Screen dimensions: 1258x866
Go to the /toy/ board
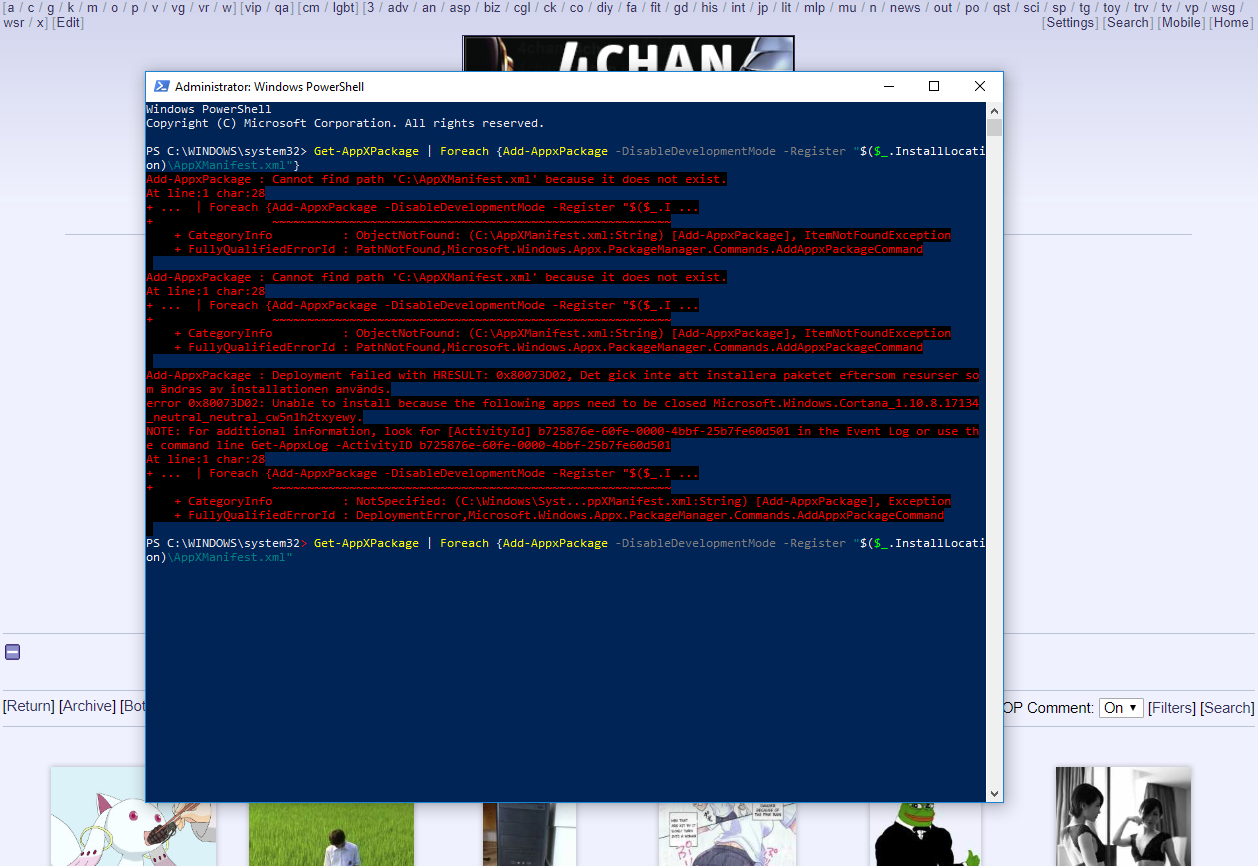[x=1112, y=8]
